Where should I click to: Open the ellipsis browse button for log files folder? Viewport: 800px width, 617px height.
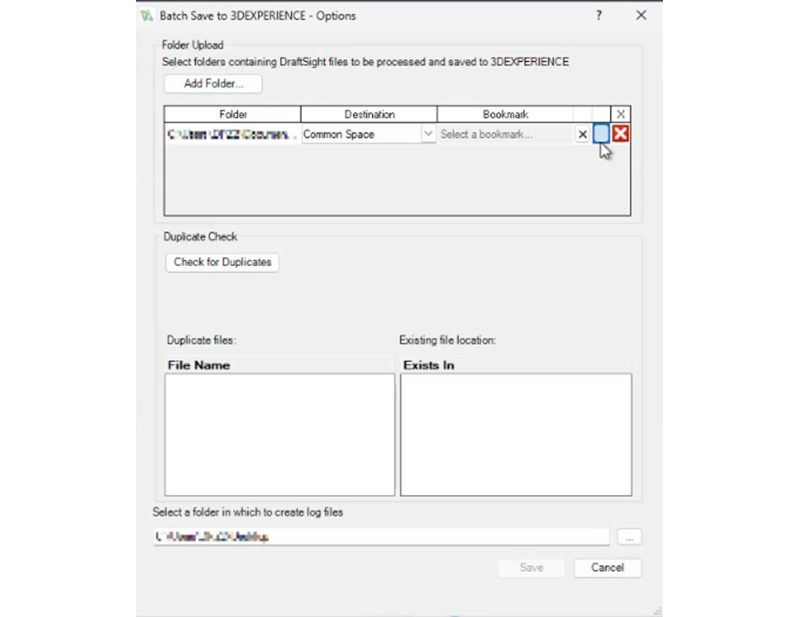629,536
